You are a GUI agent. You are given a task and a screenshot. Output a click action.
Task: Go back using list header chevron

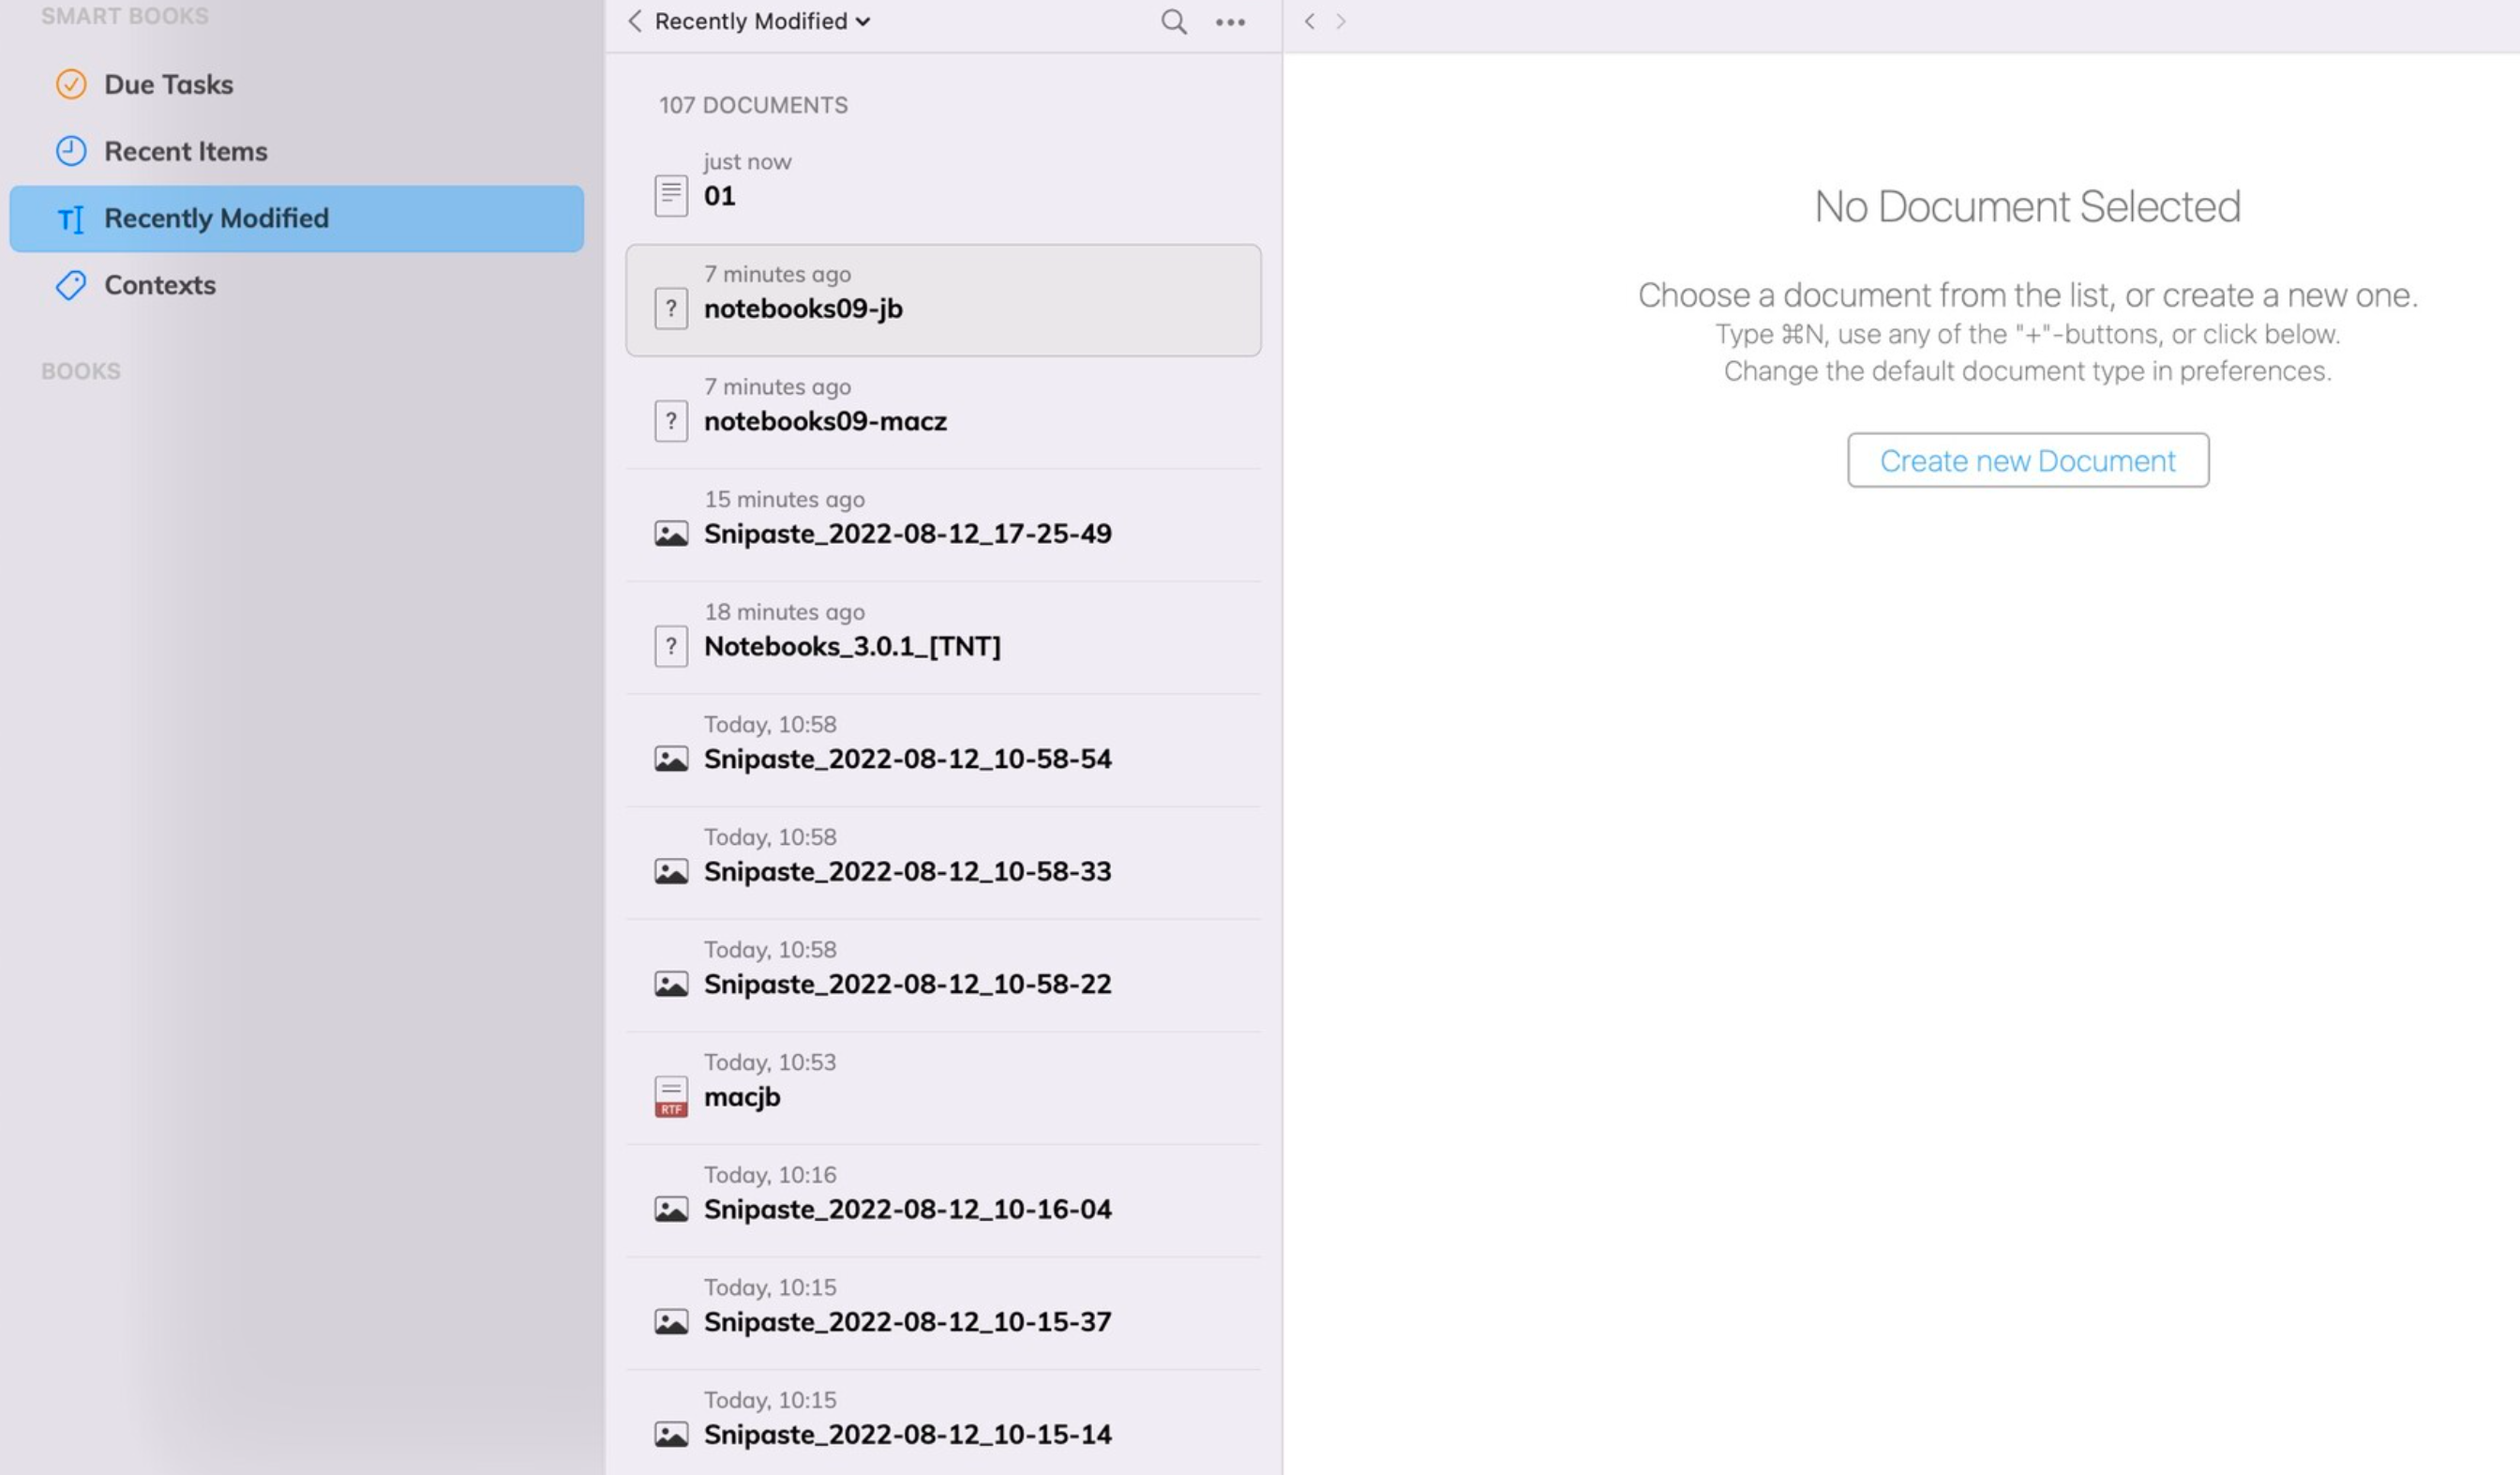click(x=634, y=21)
